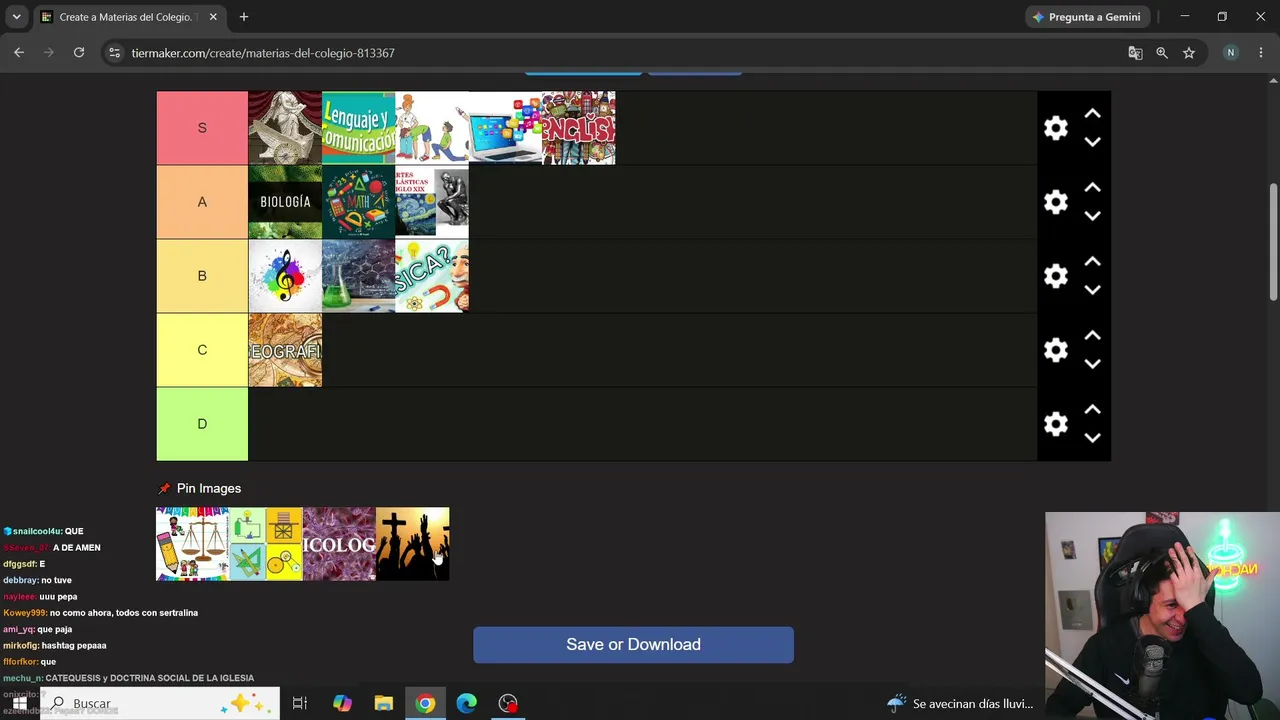Switch to Create a Materias del Colegio tab
The width and height of the screenshot is (1280, 720).
coord(130,17)
